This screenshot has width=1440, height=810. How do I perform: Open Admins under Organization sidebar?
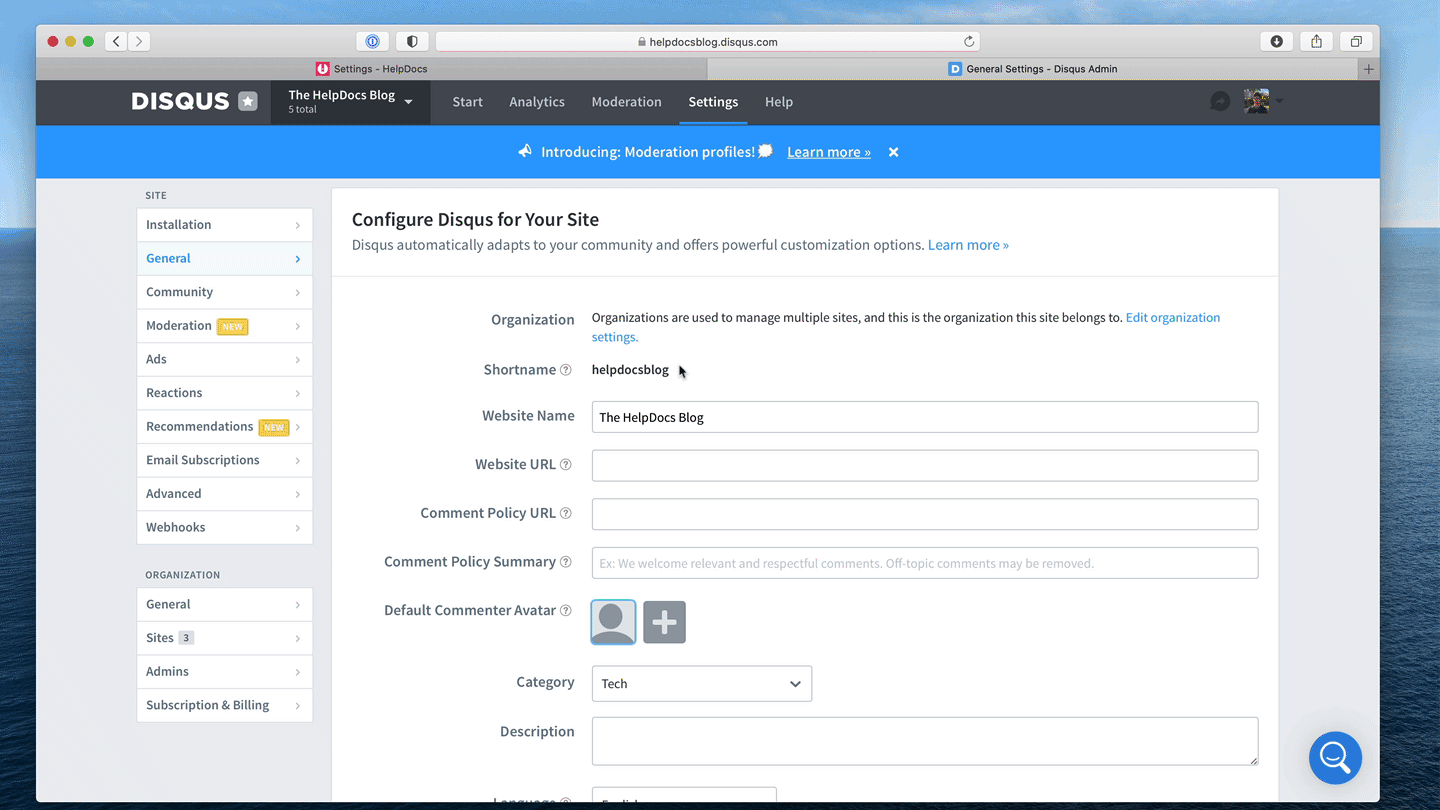tap(224, 672)
